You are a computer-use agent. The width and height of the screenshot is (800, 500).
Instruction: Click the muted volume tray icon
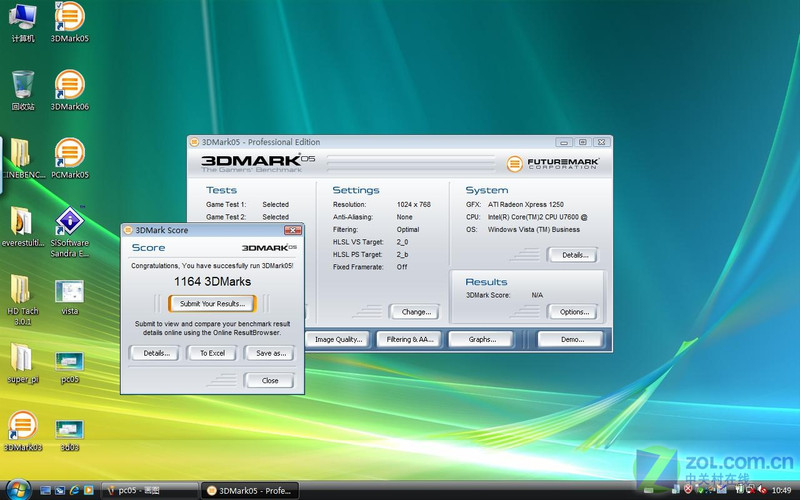(x=762, y=490)
